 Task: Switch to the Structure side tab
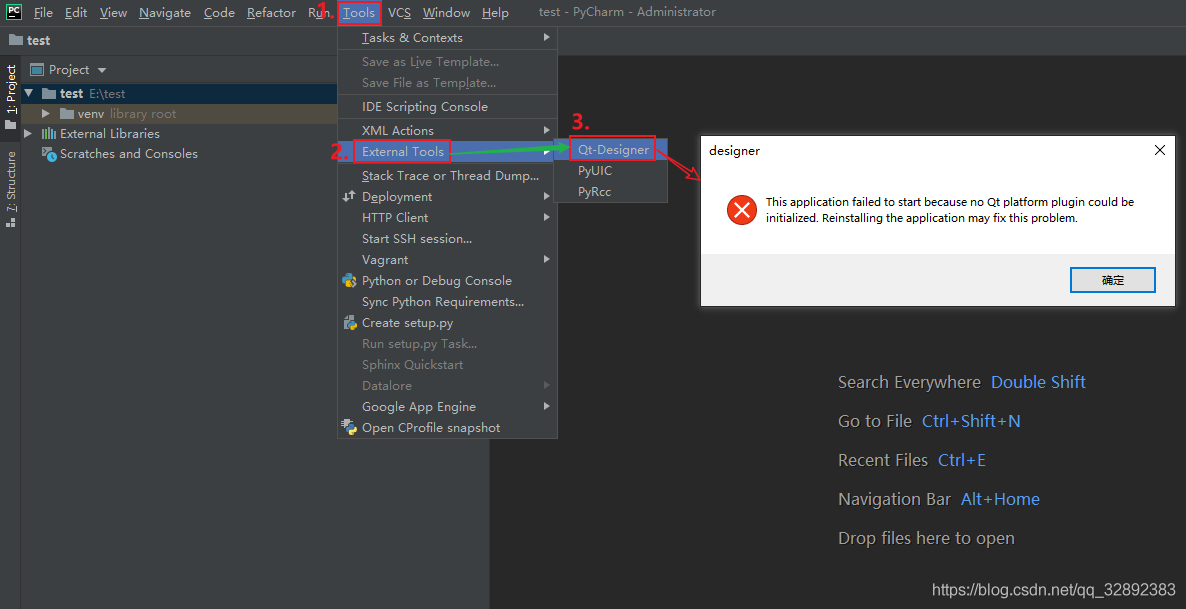pos(11,188)
